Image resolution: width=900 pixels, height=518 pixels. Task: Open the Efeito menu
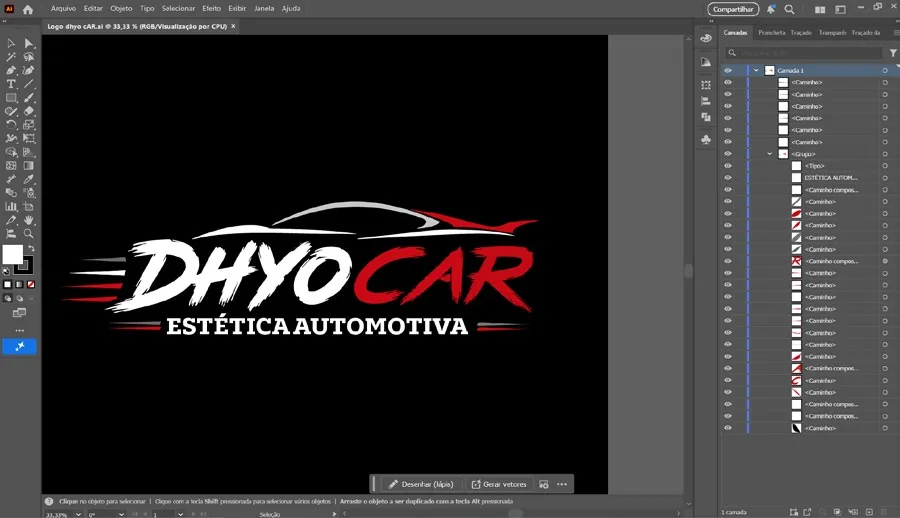211,9
